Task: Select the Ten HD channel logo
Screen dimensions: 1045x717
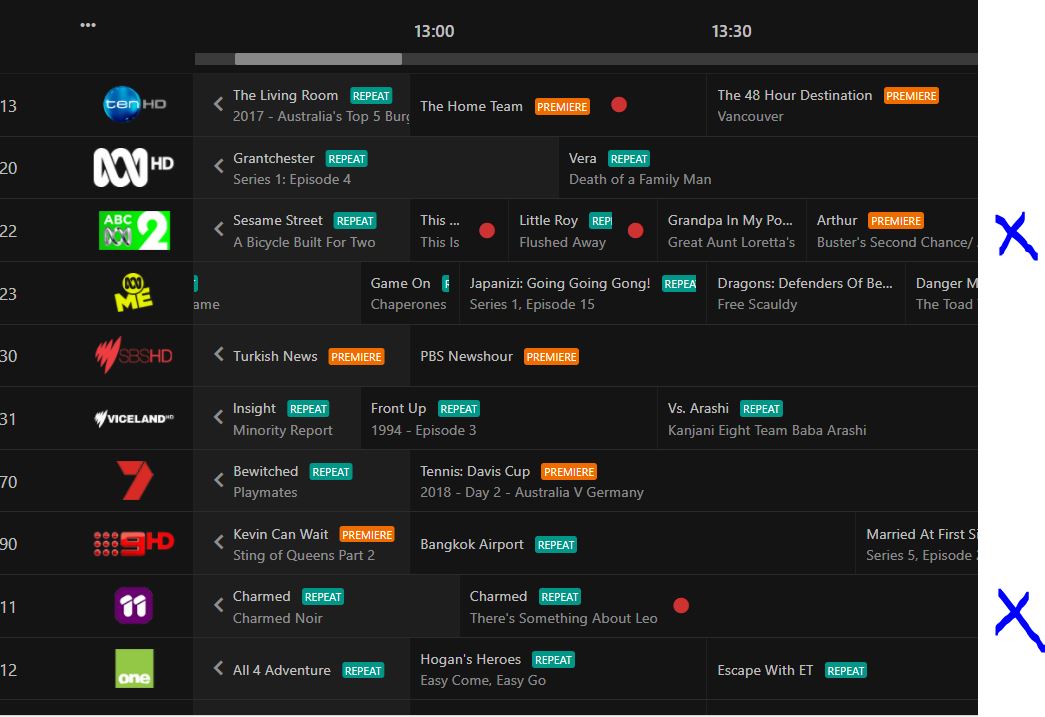Action: click(134, 104)
